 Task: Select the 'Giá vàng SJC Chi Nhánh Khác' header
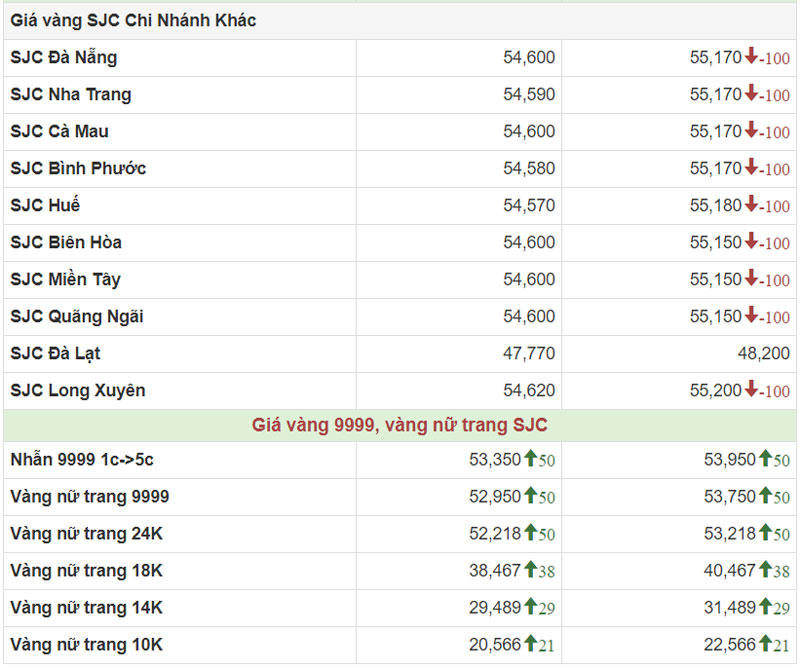pos(133,20)
